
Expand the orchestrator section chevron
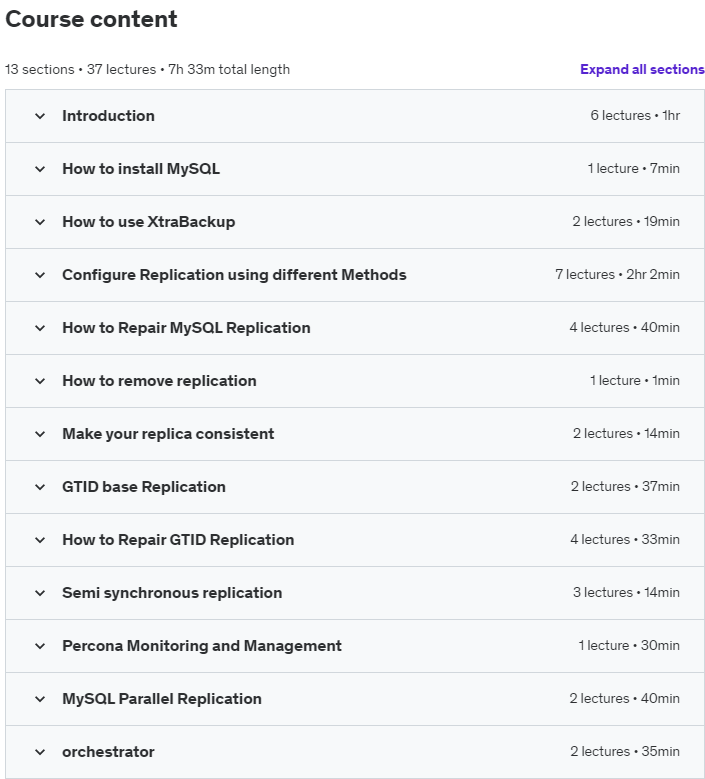pyautogui.click(x=40, y=752)
